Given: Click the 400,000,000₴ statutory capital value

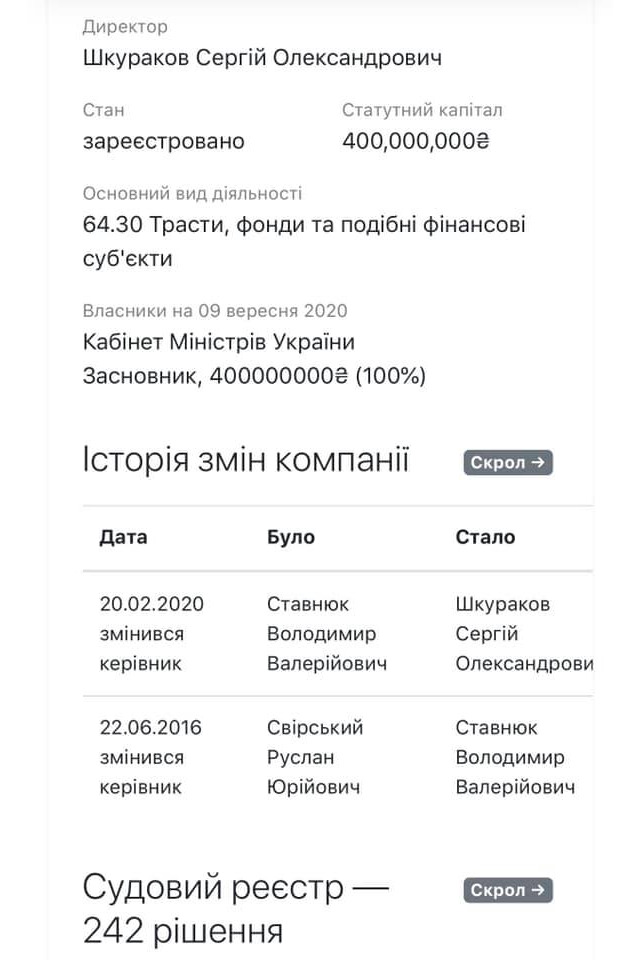Looking at the screenshot, I should click(x=415, y=141).
